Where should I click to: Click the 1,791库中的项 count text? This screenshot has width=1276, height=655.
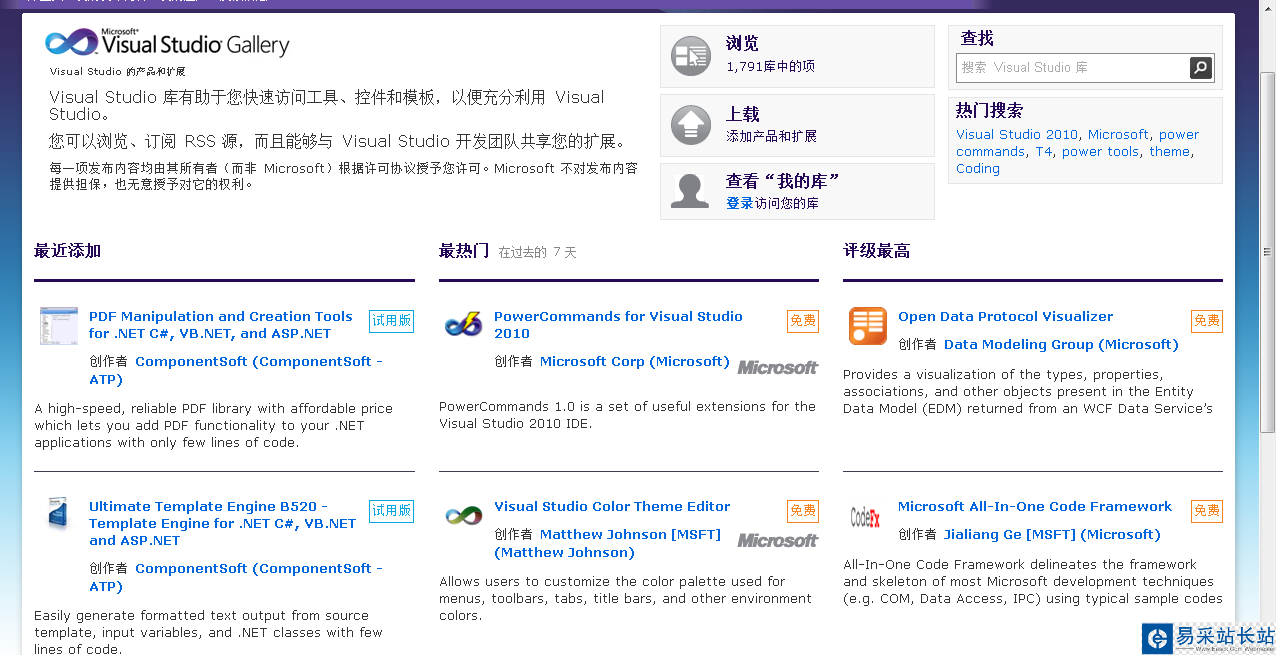[770, 67]
